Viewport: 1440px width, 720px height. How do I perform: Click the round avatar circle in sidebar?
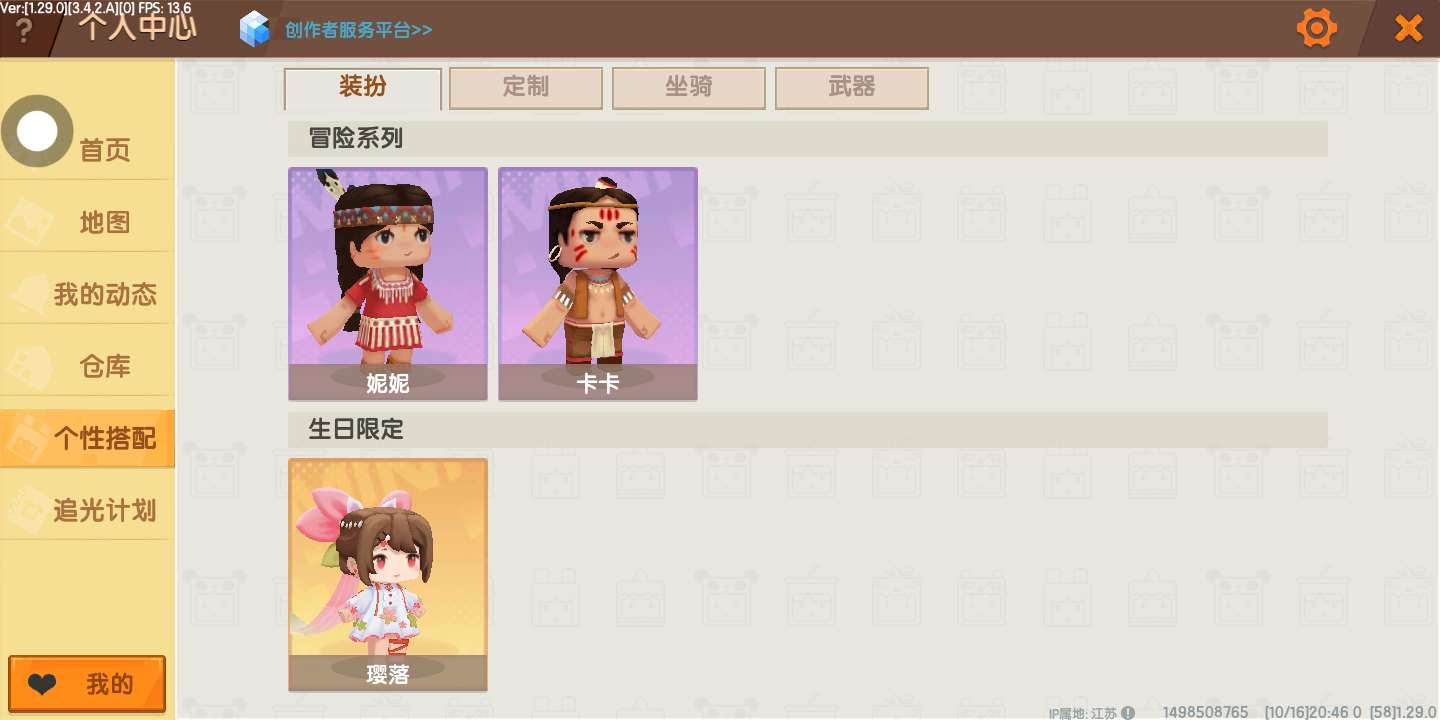37,131
